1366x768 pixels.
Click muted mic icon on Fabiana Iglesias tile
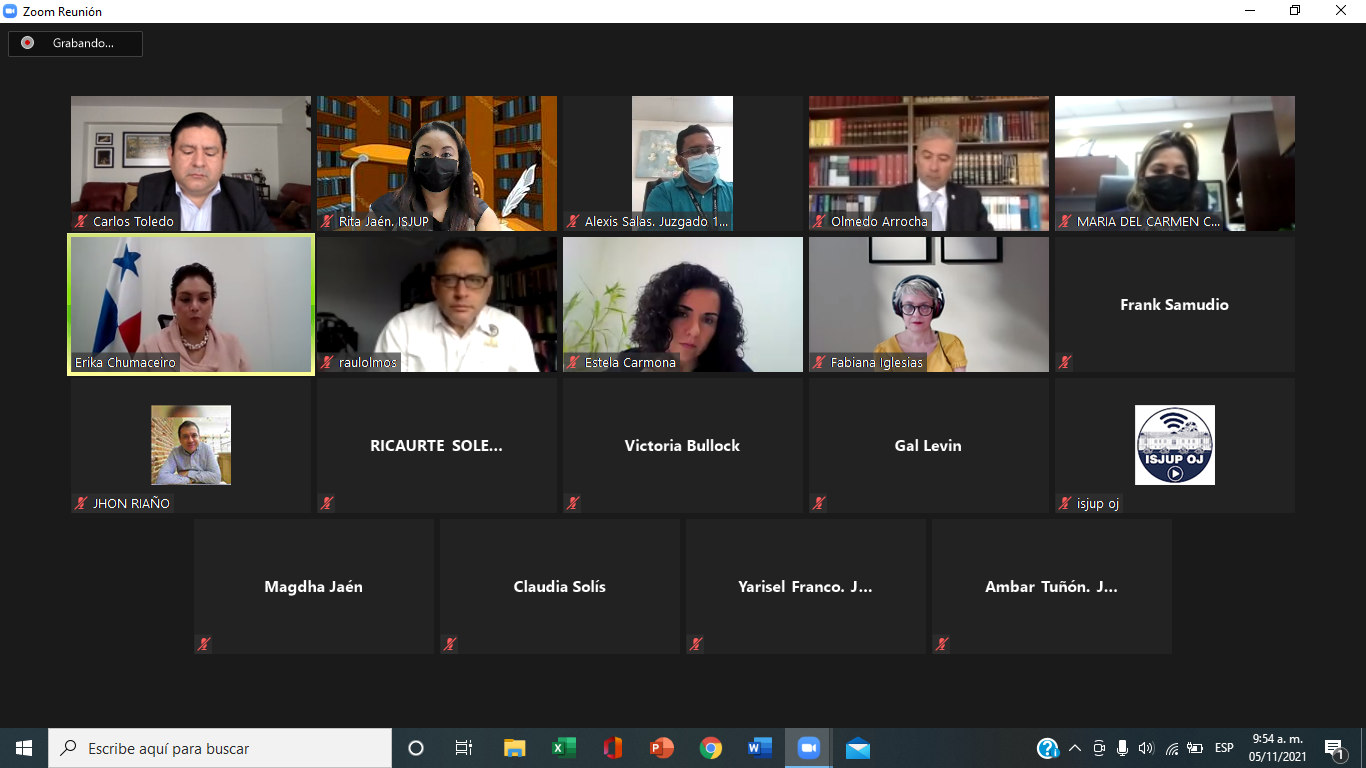pos(819,363)
